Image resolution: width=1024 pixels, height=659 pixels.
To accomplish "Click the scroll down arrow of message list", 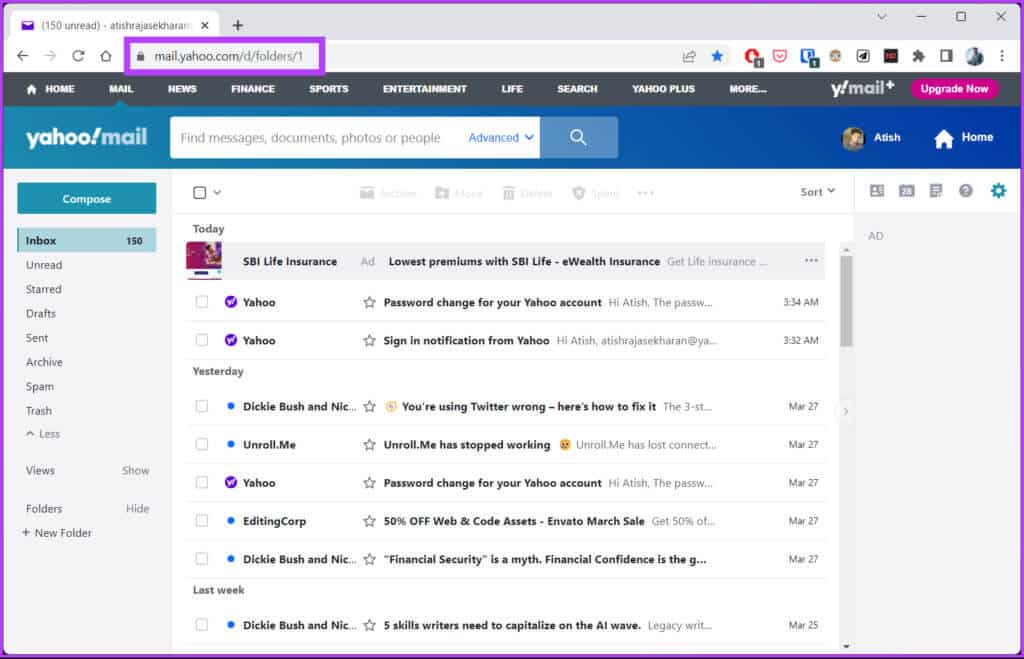I will (x=846, y=646).
